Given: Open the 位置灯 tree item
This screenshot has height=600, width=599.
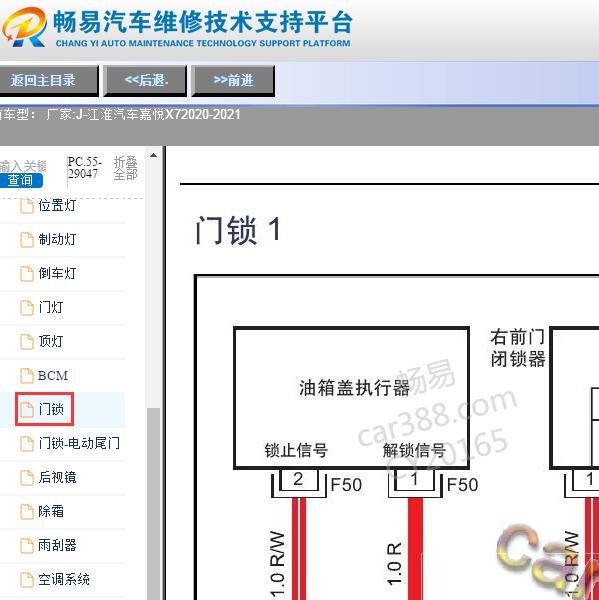Looking at the screenshot, I should (x=57, y=205).
